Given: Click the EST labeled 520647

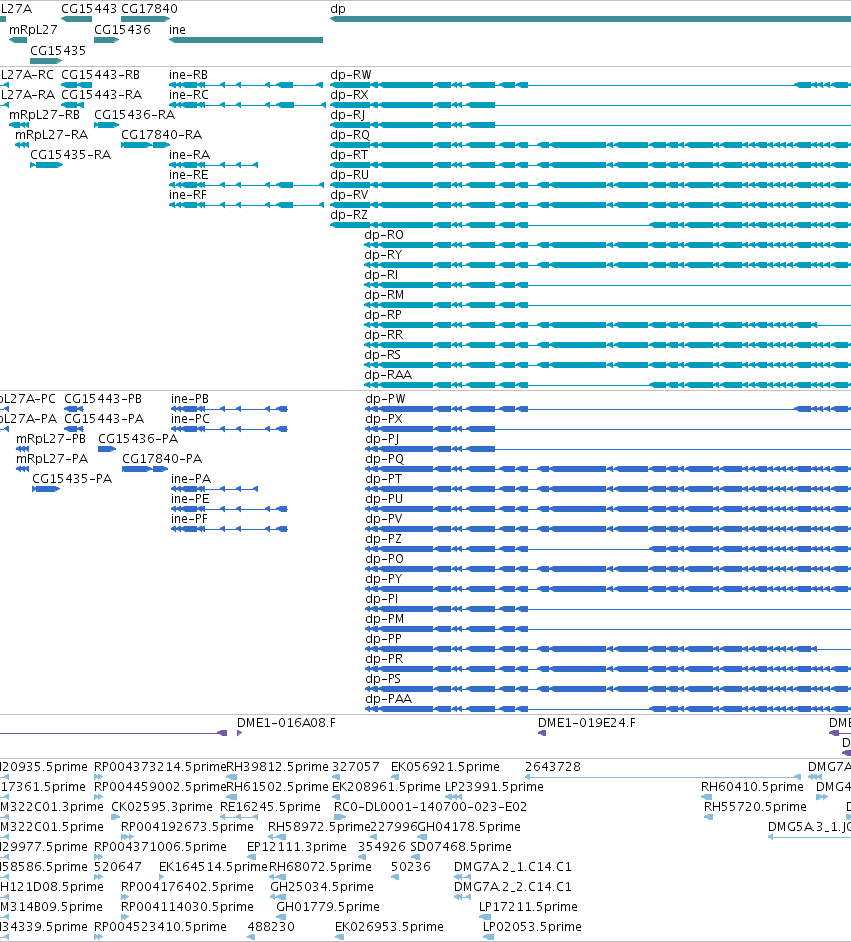Looking at the screenshot, I should pyautogui.click(x=118, y=866).
